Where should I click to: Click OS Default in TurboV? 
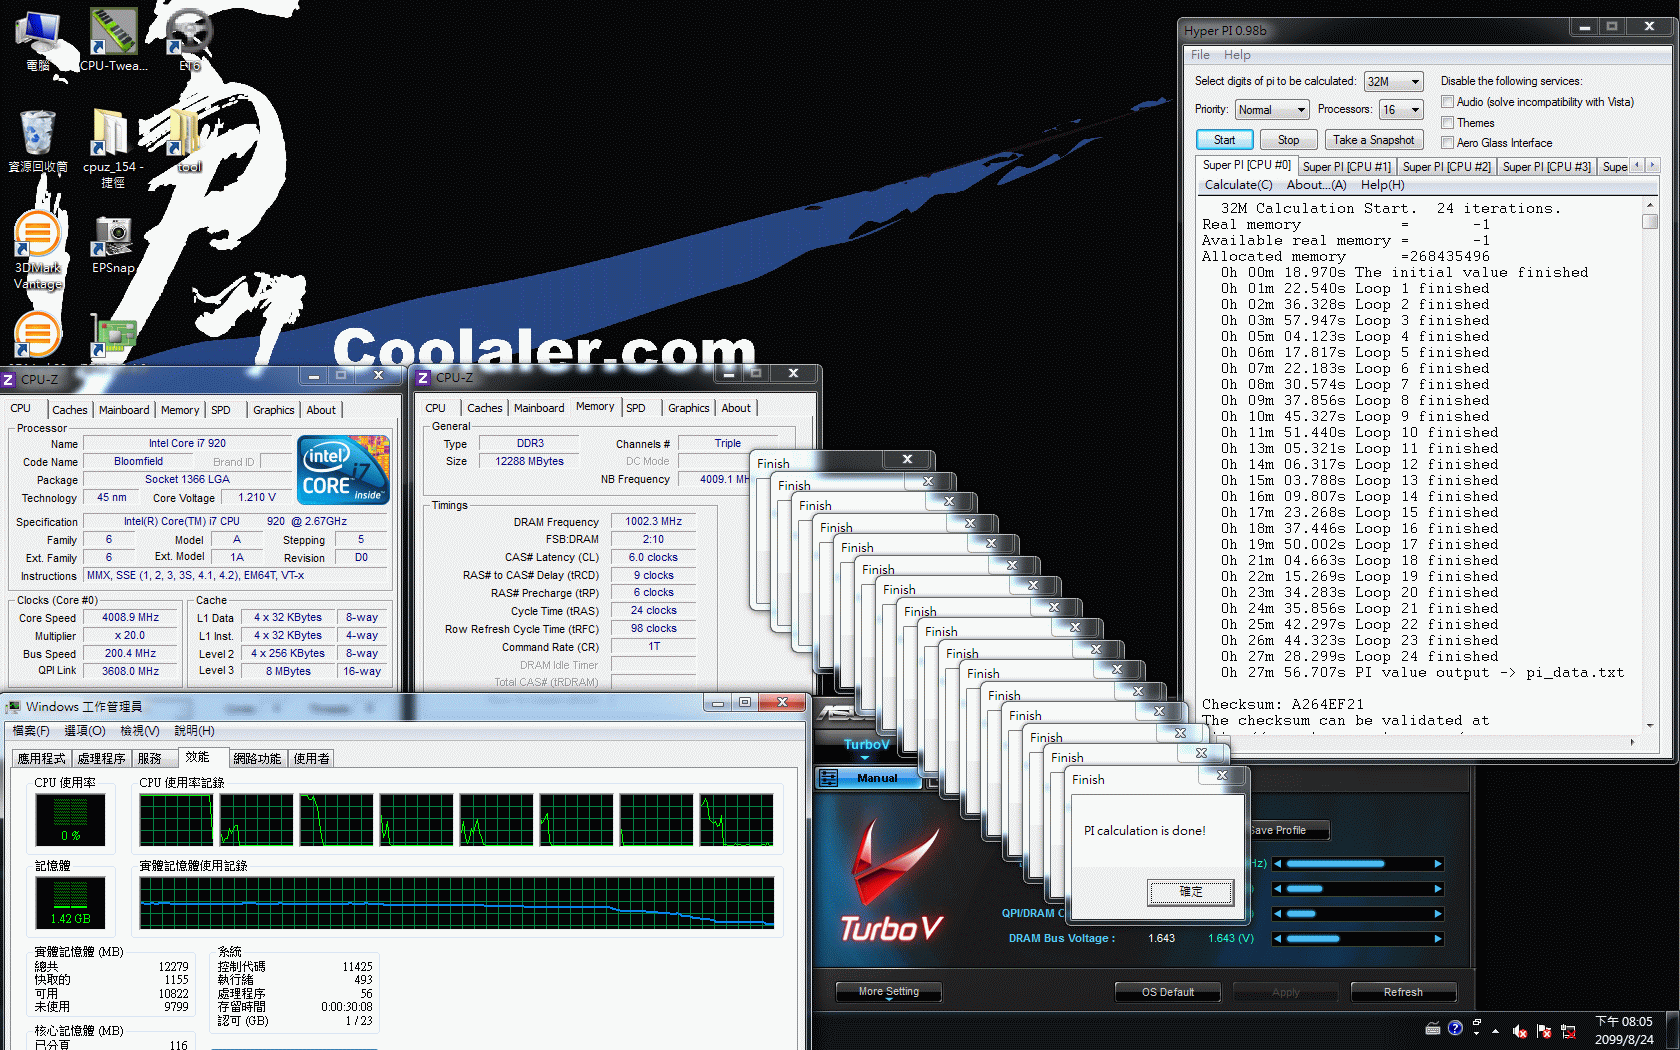(x=1168, y=992)
